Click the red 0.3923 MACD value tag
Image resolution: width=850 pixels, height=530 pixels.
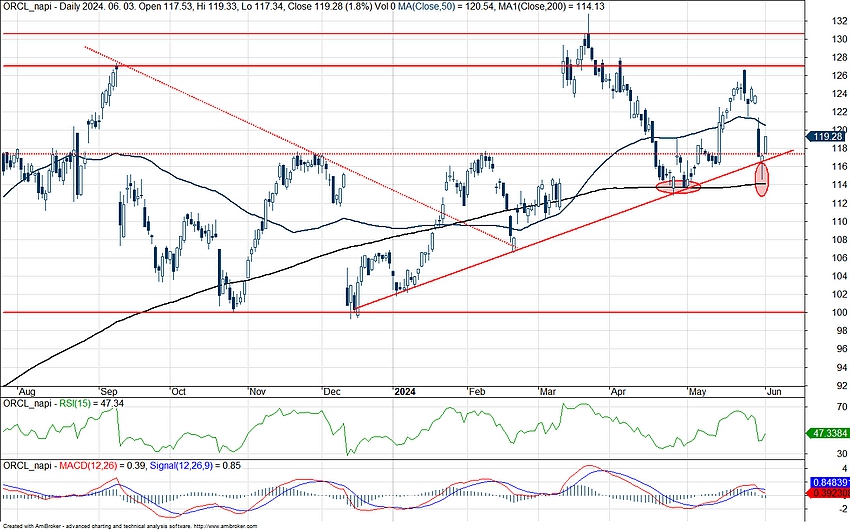[829, 493]
